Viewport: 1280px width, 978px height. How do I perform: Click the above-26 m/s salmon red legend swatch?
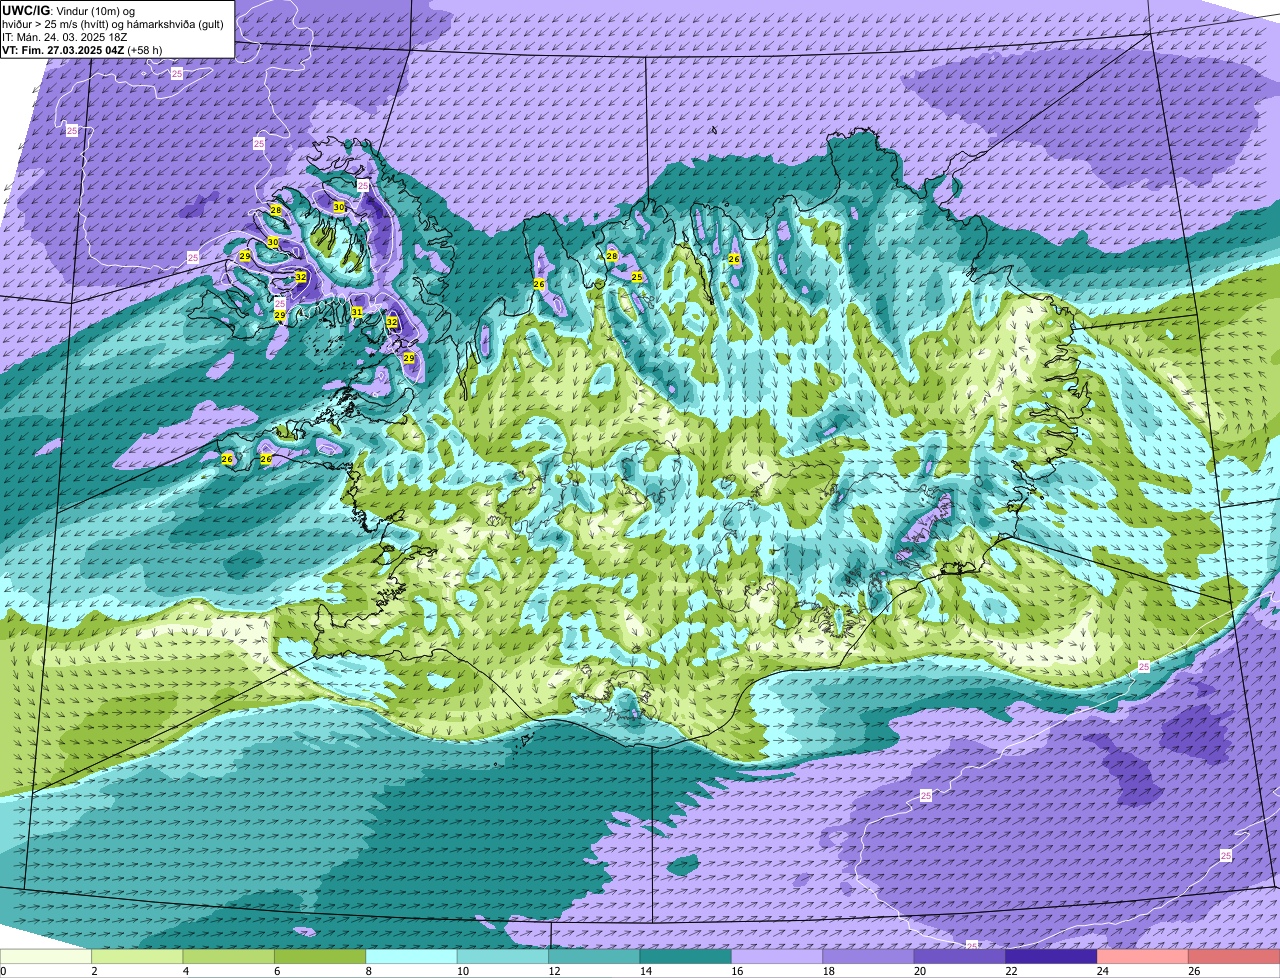1235,956
